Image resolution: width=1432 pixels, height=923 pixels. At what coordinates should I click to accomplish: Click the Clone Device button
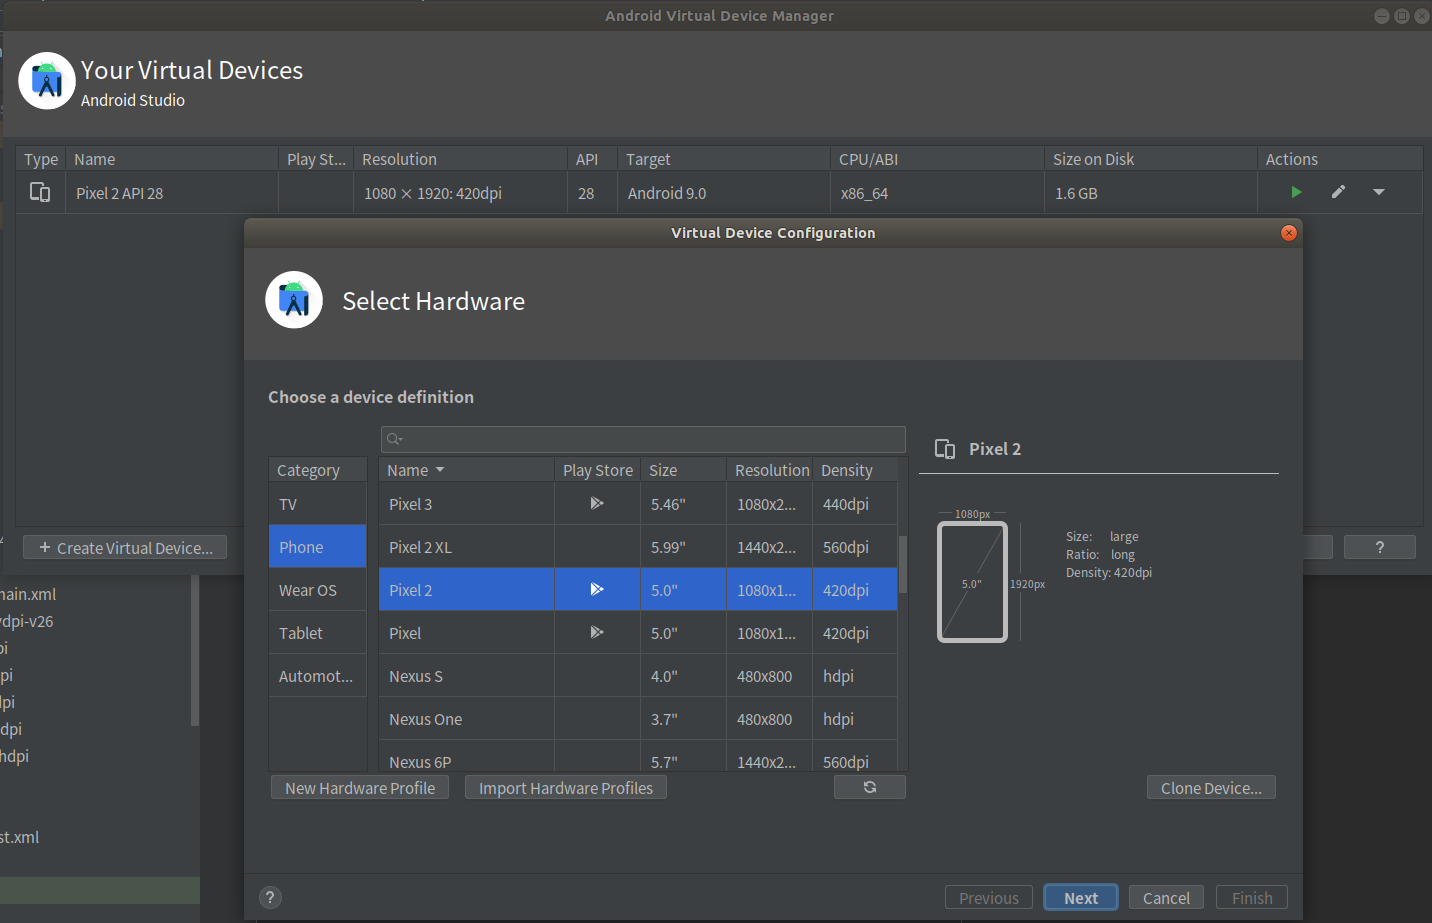[1211, 788]
